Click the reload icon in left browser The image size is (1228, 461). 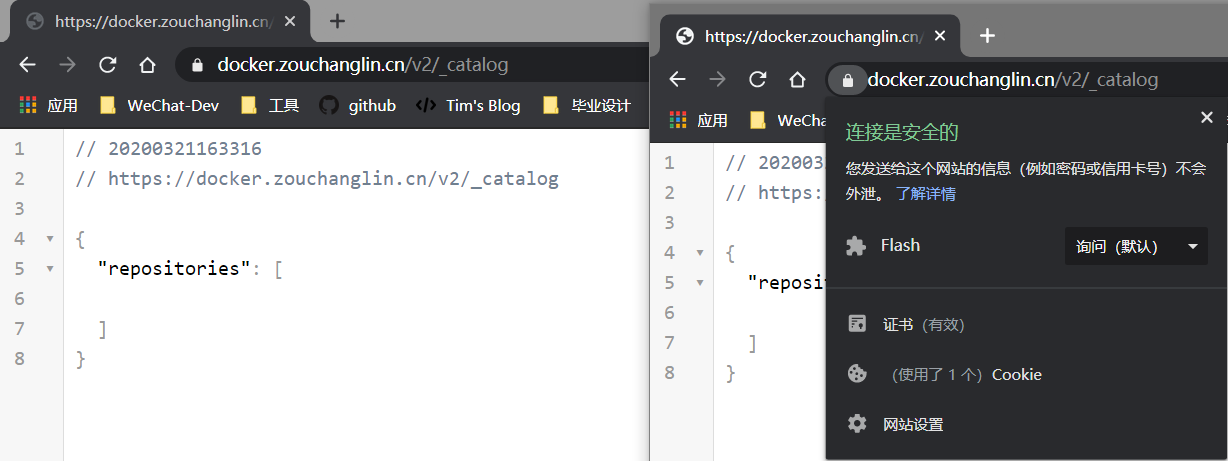(107, 65)
